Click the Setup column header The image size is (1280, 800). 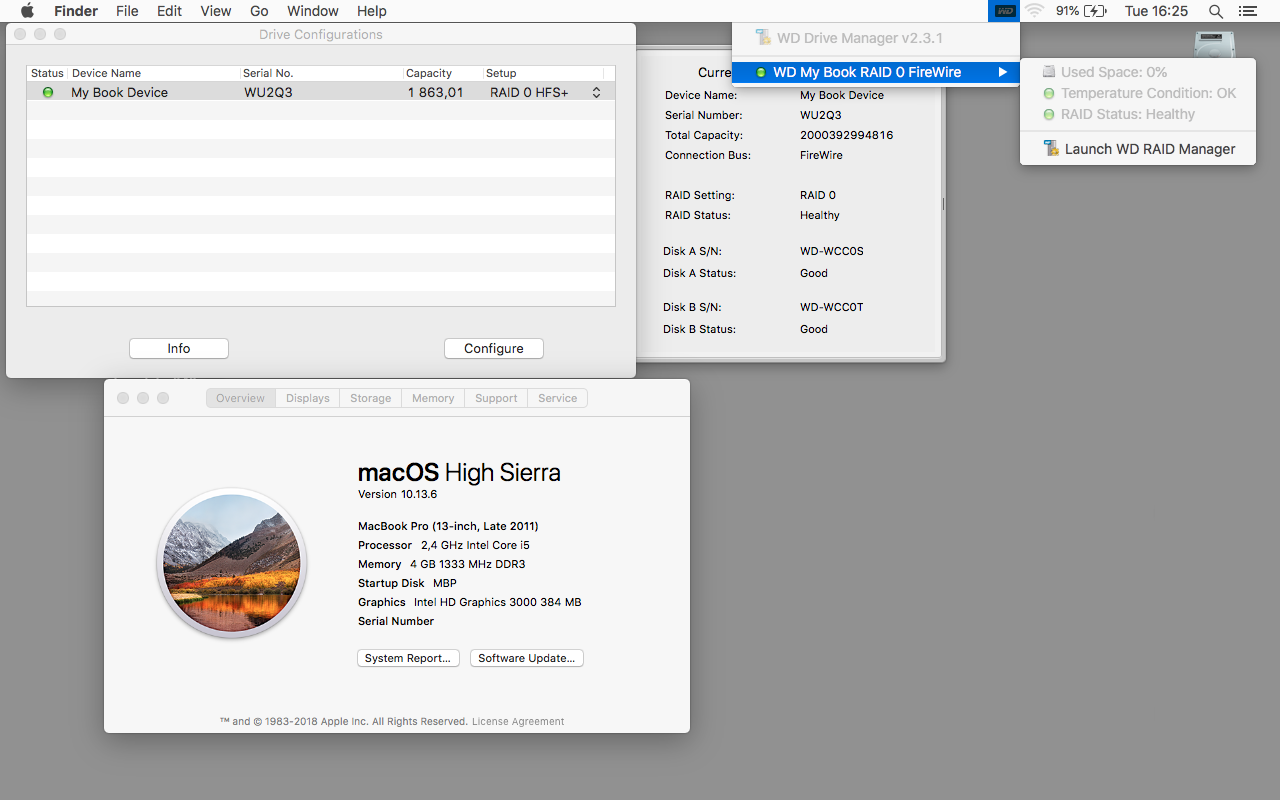(544, 73)
